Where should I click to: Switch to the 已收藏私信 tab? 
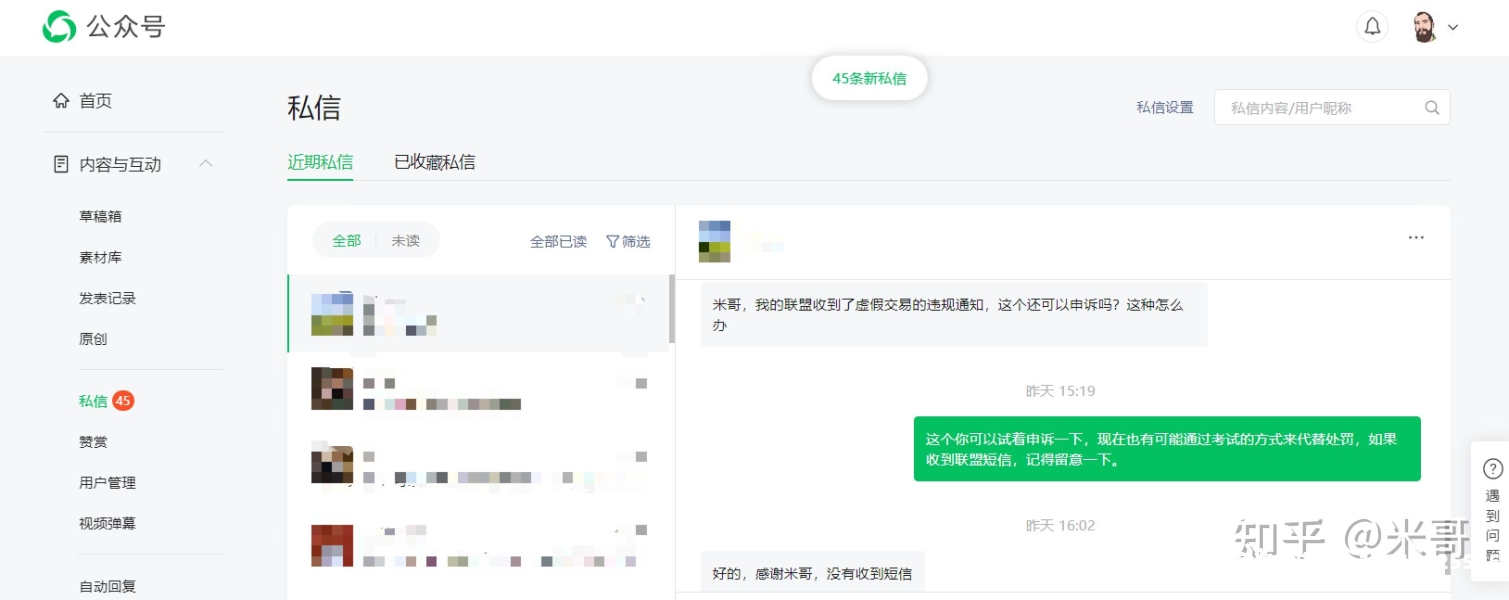click(x=434, y=162)
